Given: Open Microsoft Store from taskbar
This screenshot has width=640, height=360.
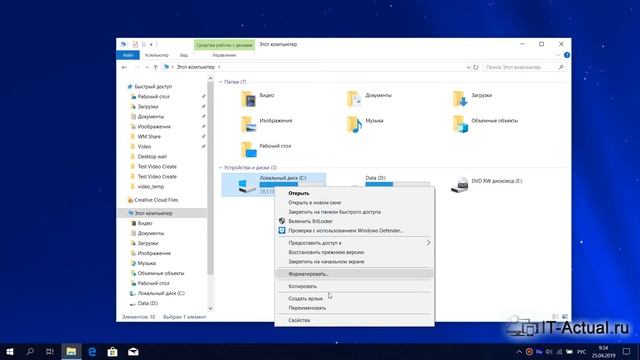Looking at the screenshot, I should point(112,351).
